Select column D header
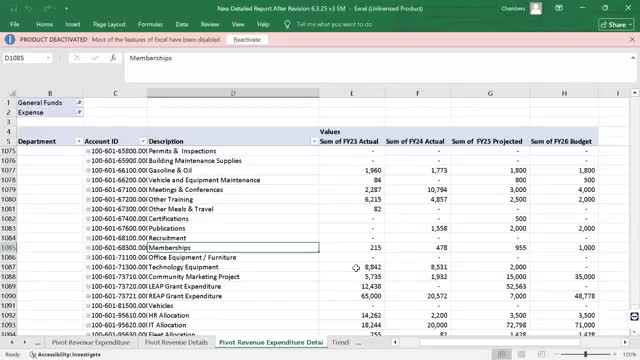Image resolution: width=640 pixels, height=360 pixels. click(x=233, y=93)
